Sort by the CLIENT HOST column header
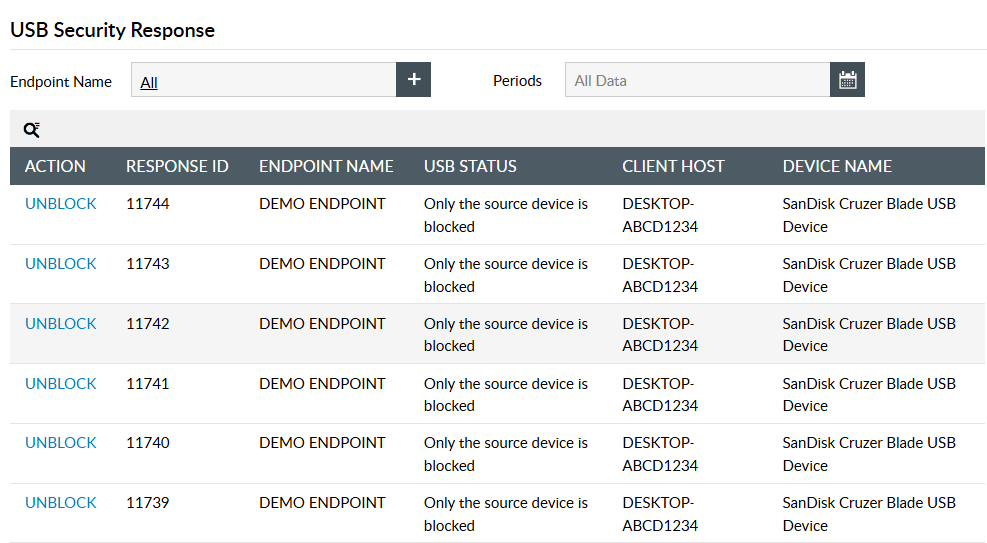 (x=673, y=166)
